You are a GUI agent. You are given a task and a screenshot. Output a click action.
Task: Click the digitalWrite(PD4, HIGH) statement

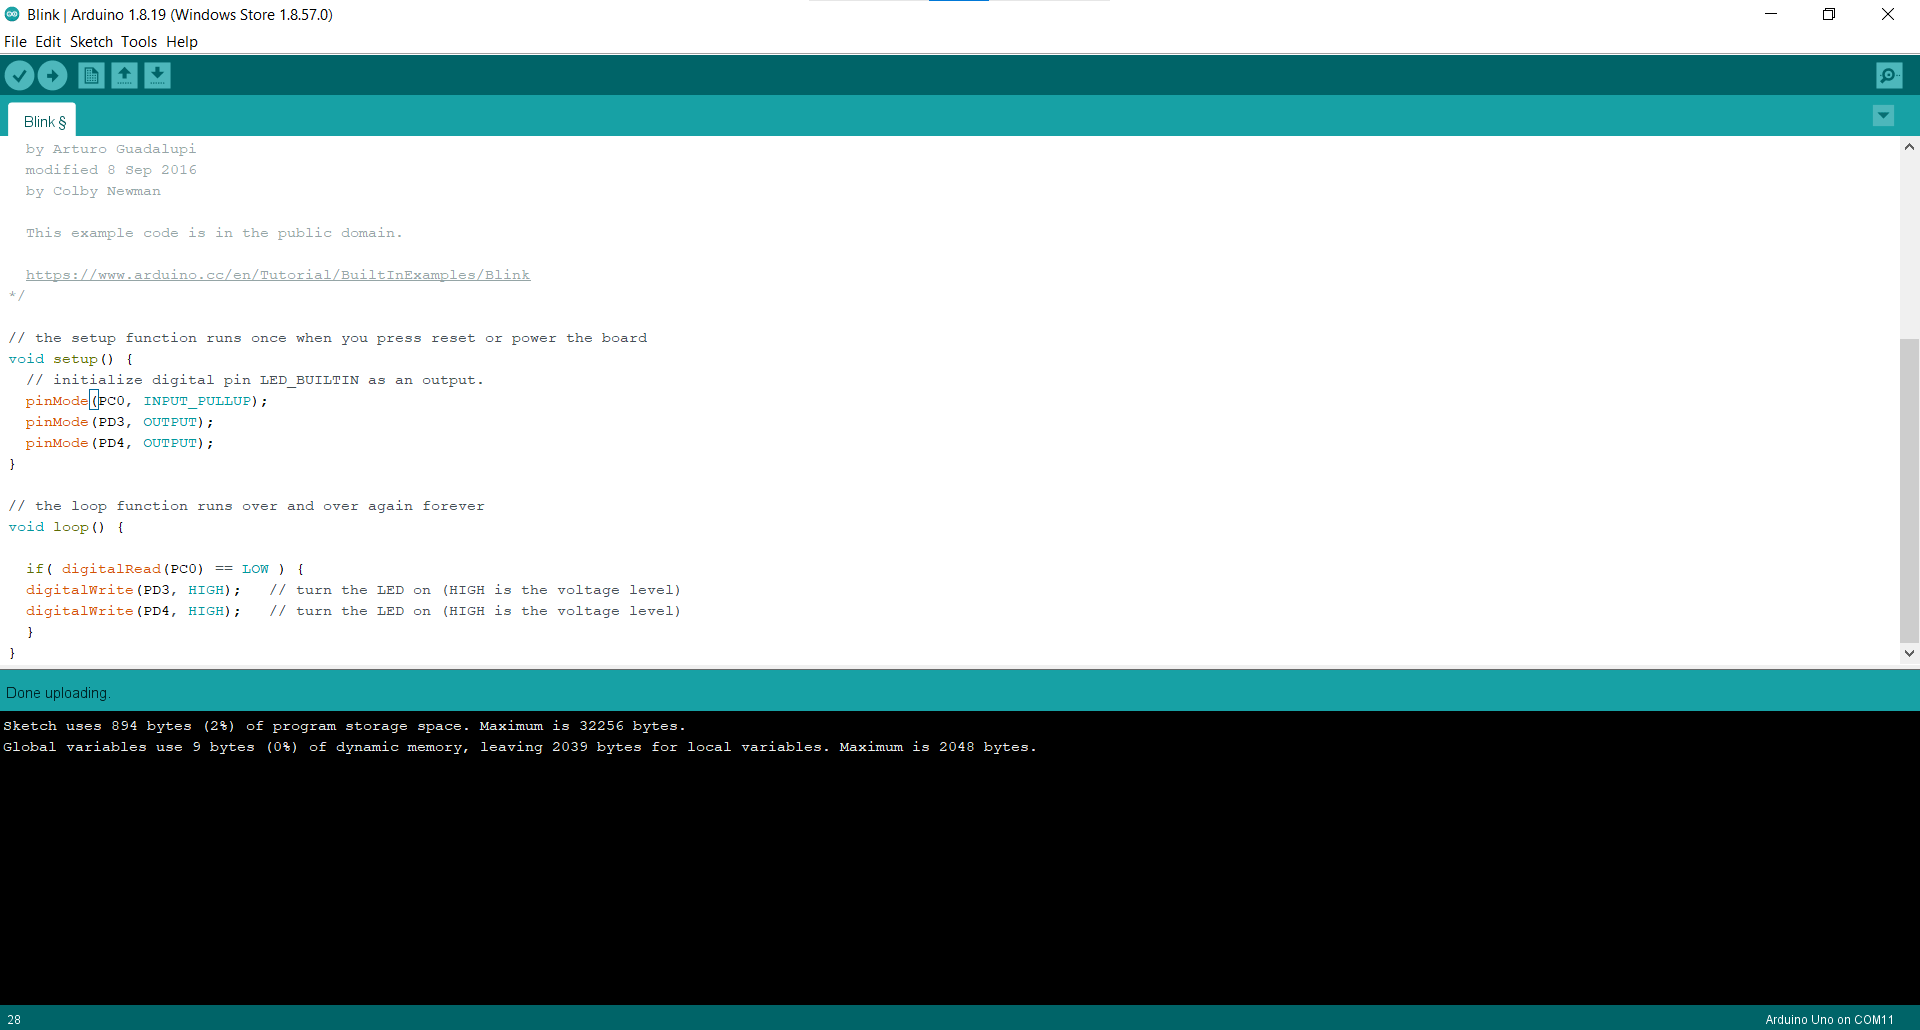pyautogui.click(x=133, y=611)
